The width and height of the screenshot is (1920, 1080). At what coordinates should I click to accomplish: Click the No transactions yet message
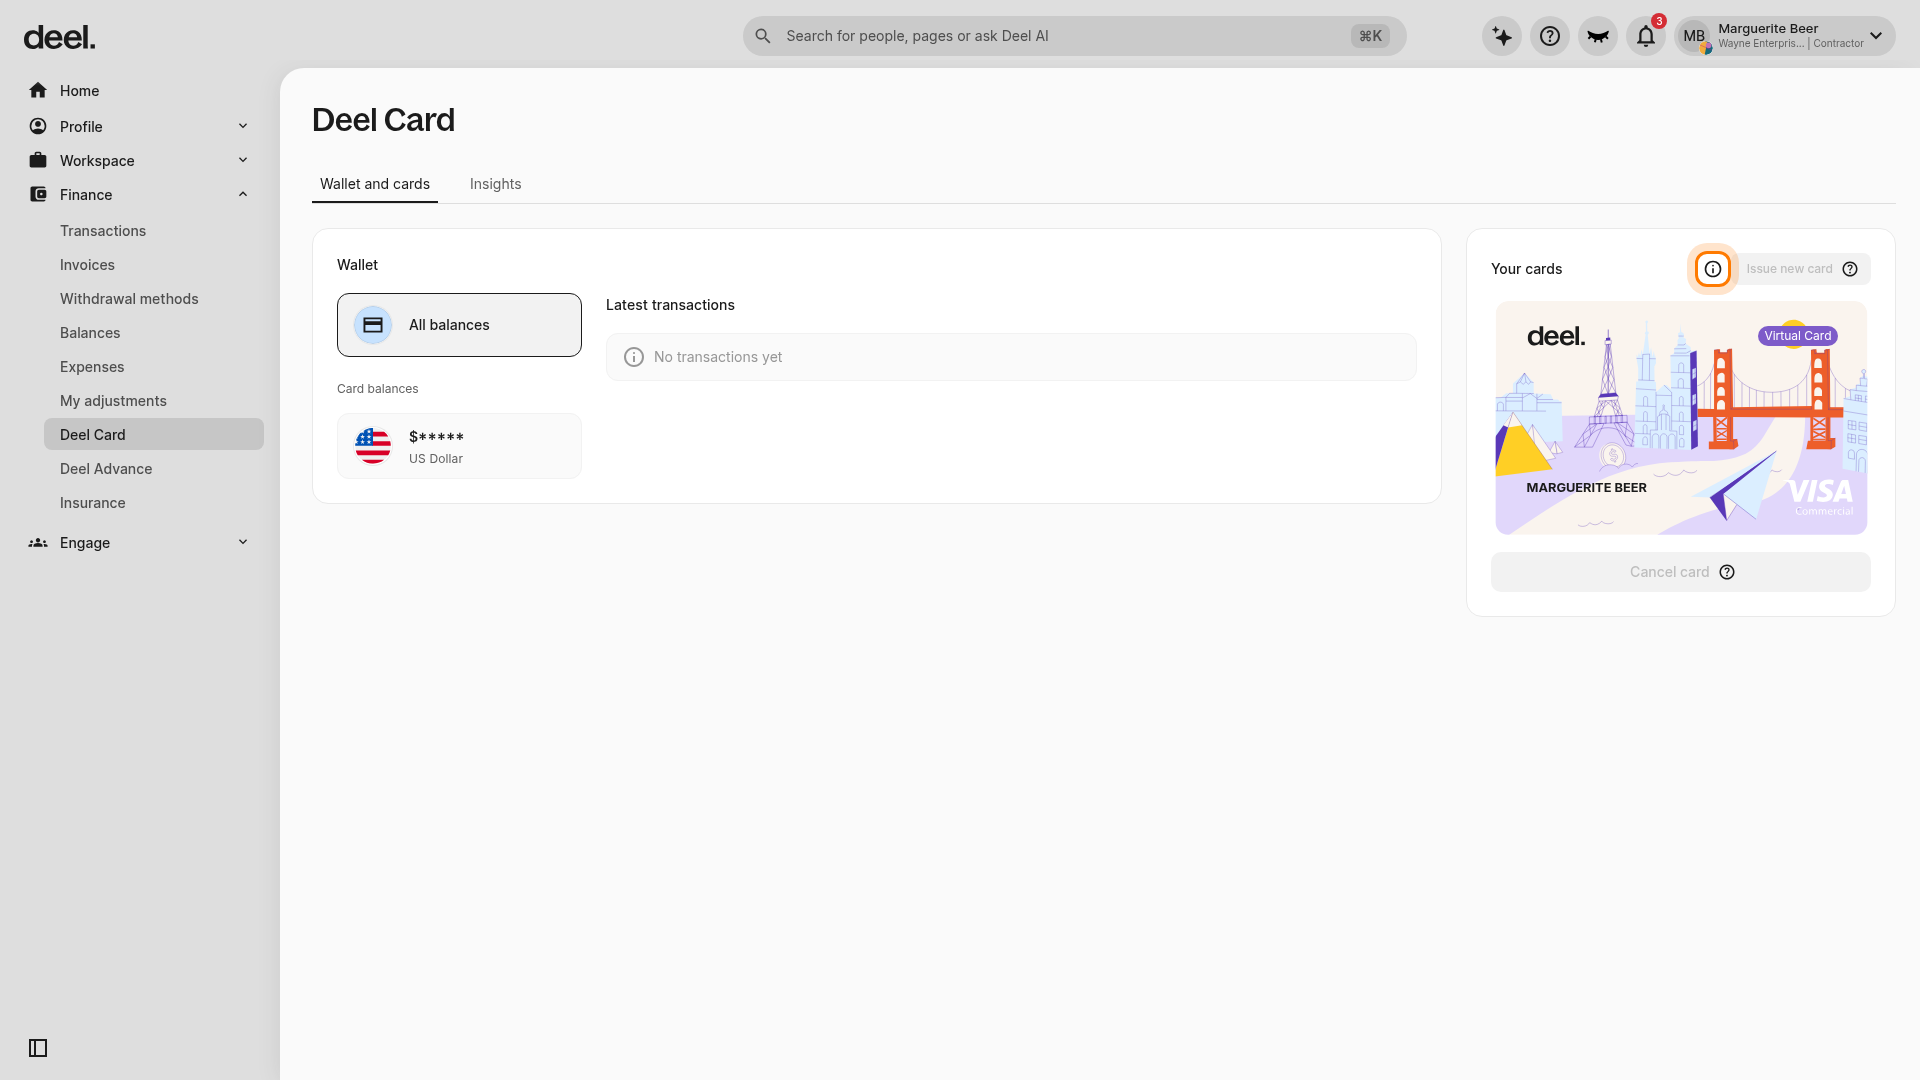click(718, 357)
